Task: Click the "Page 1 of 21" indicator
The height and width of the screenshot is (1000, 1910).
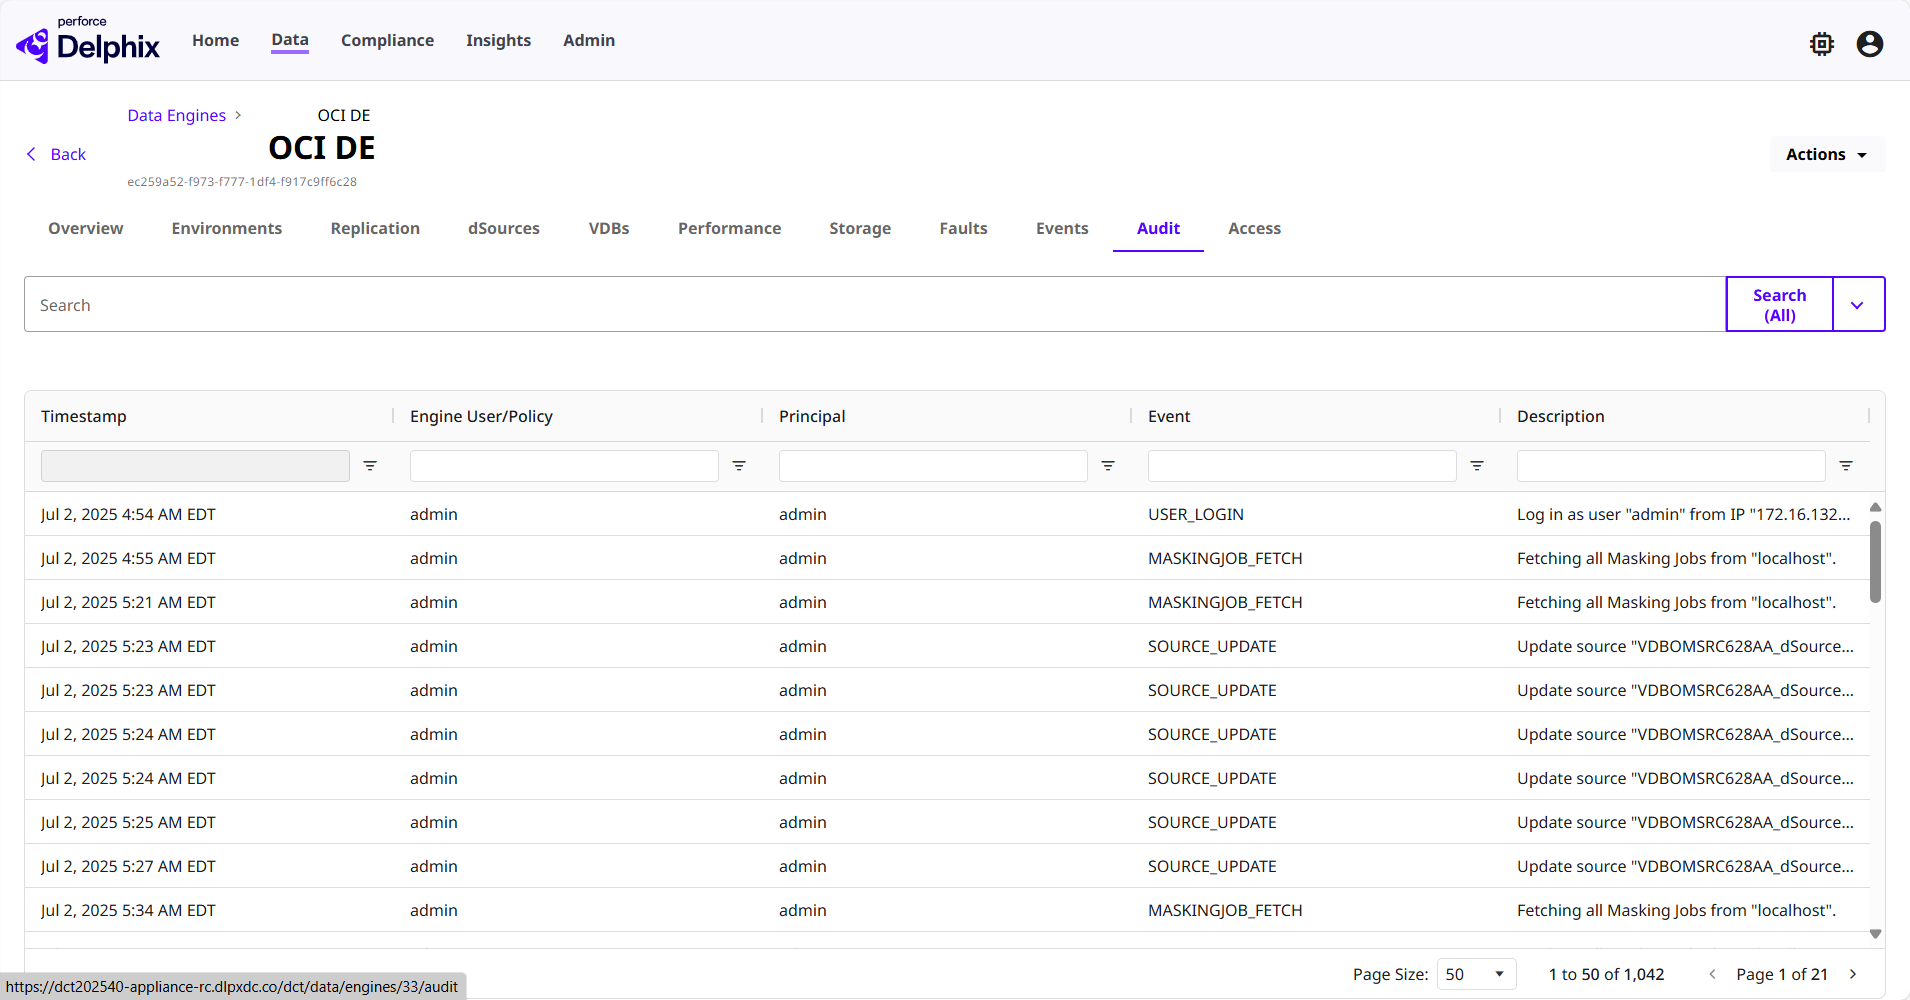Action: pos(1782,974)
